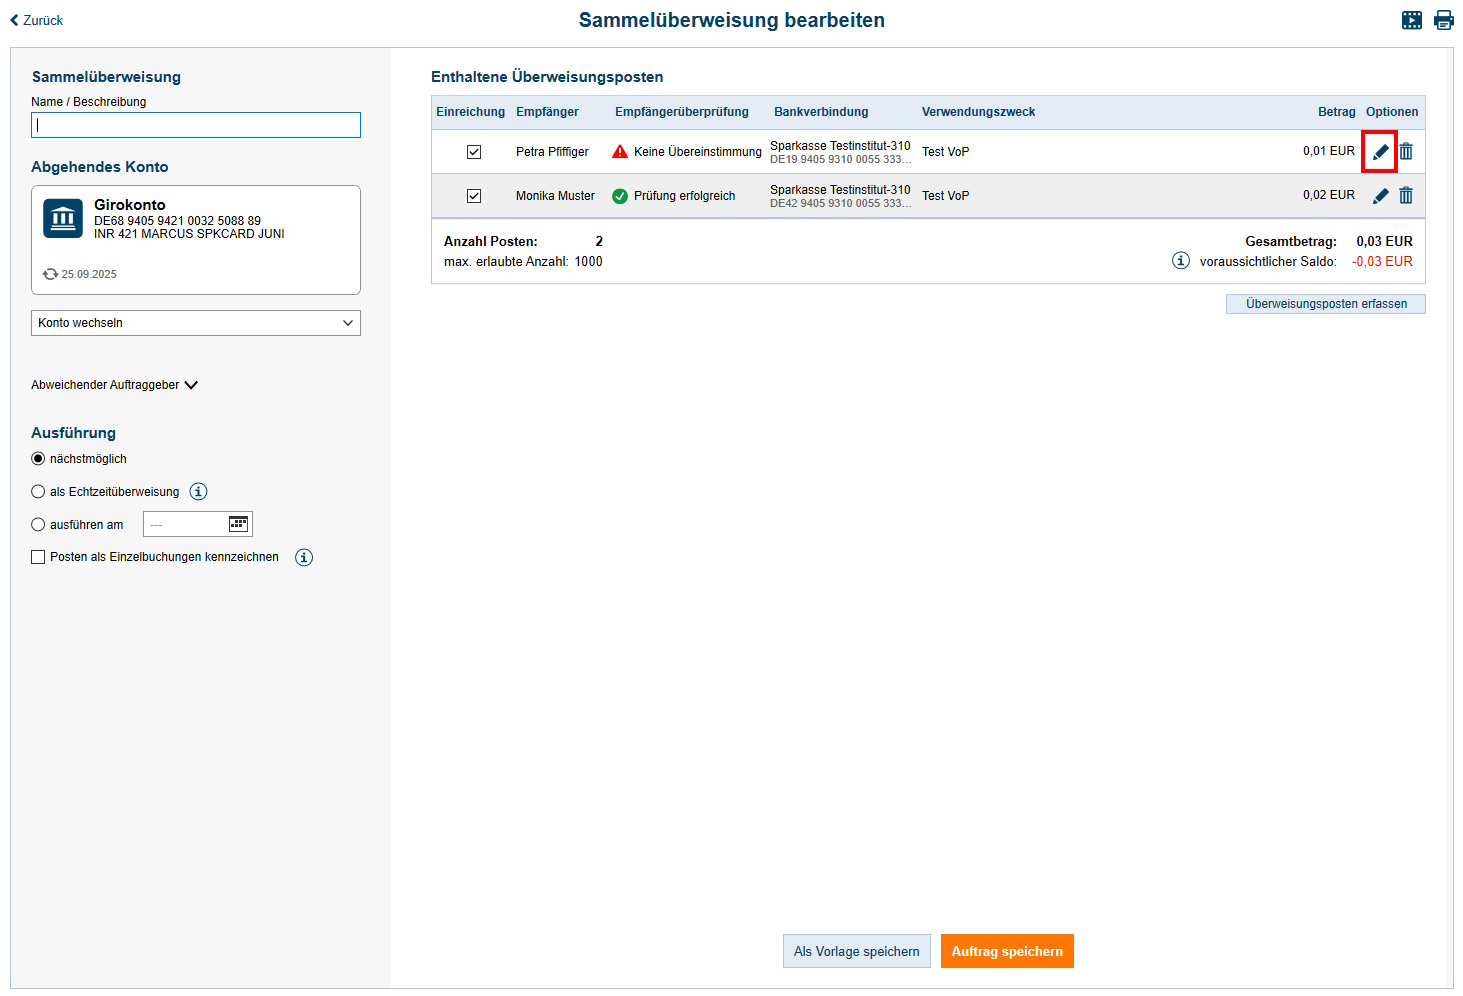The height and width of the screenshot is (996, 1463).
Task: Show info for Einzelbuchungen kennzeichnen option
Action: coord(304,558)
